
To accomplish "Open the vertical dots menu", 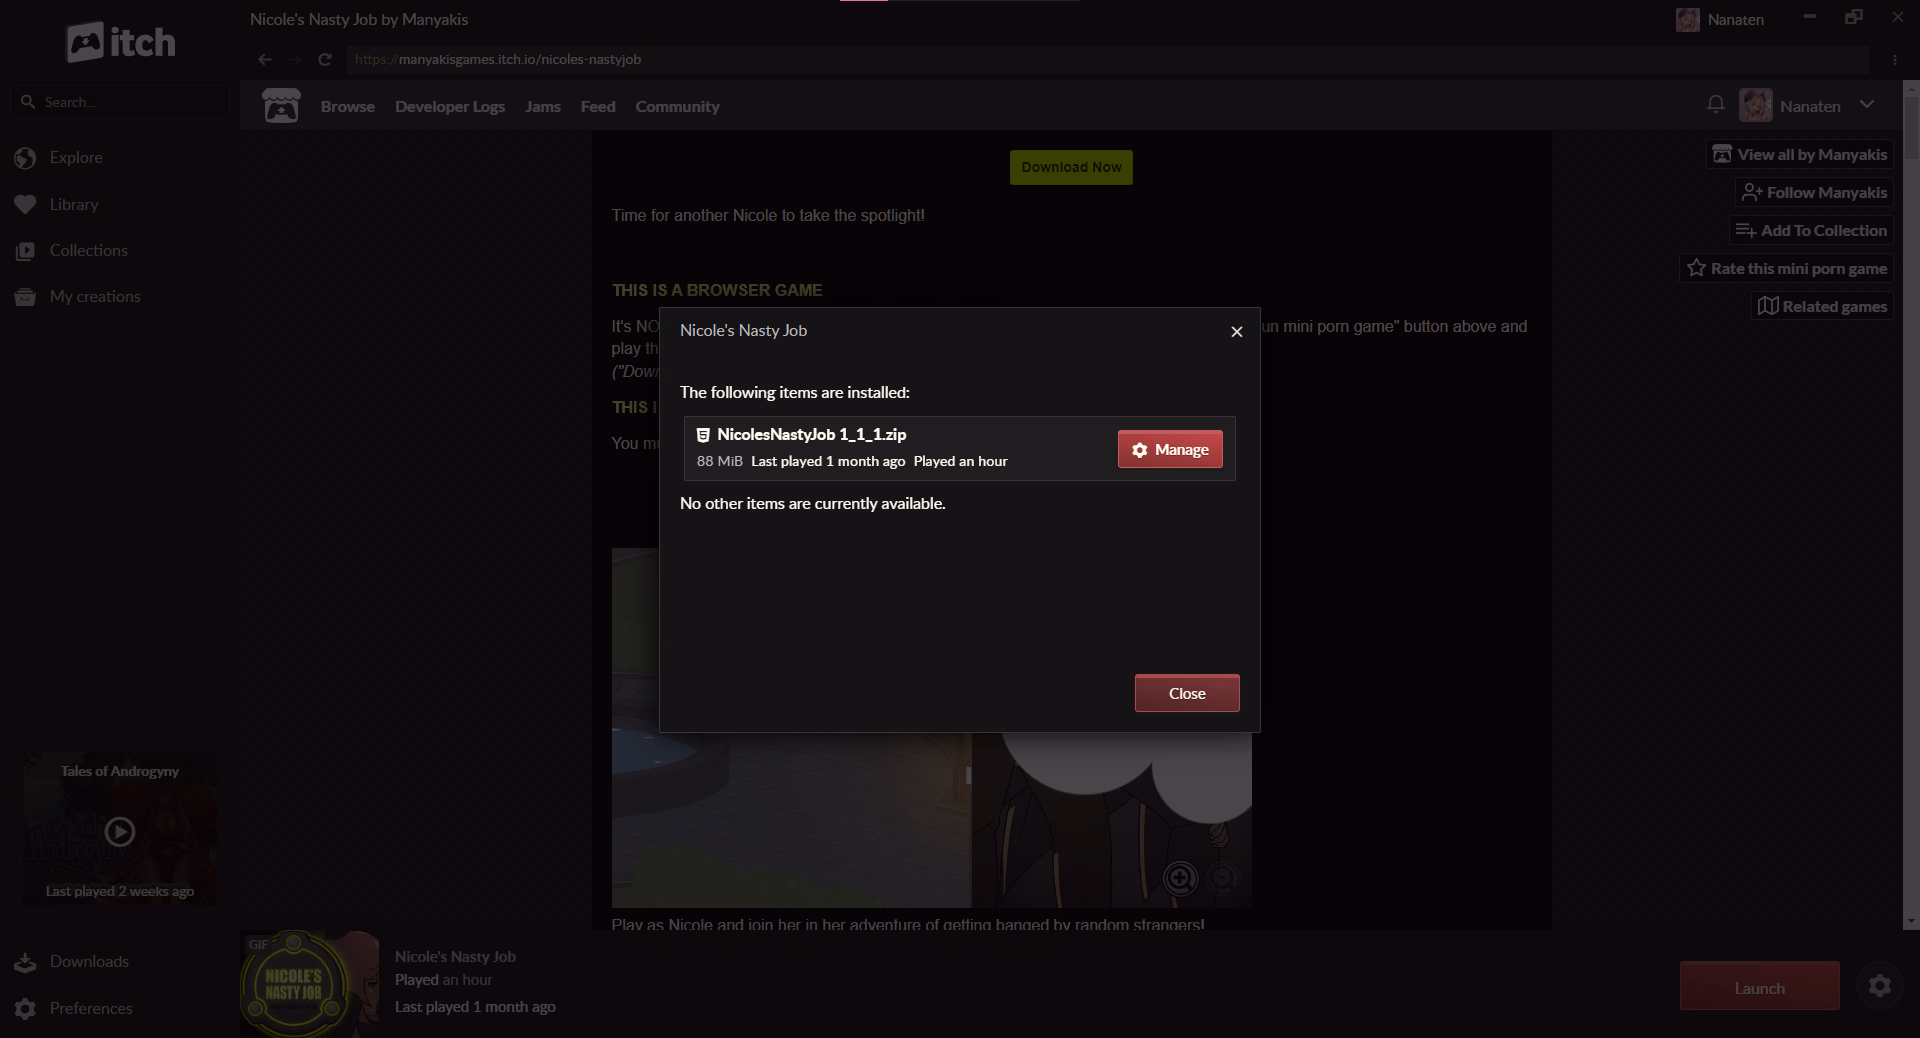I will [1894, 59].
